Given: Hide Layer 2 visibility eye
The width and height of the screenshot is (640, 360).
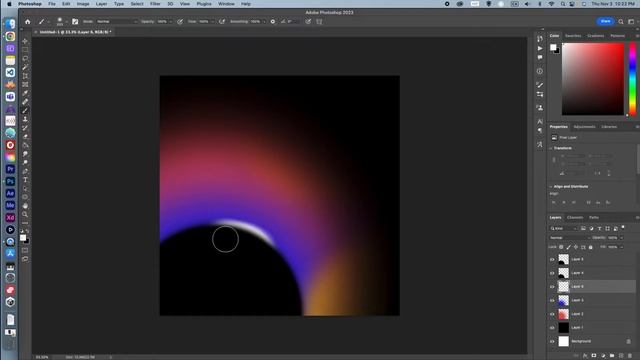Looking at the screenshot, I should tap(552, 314).
